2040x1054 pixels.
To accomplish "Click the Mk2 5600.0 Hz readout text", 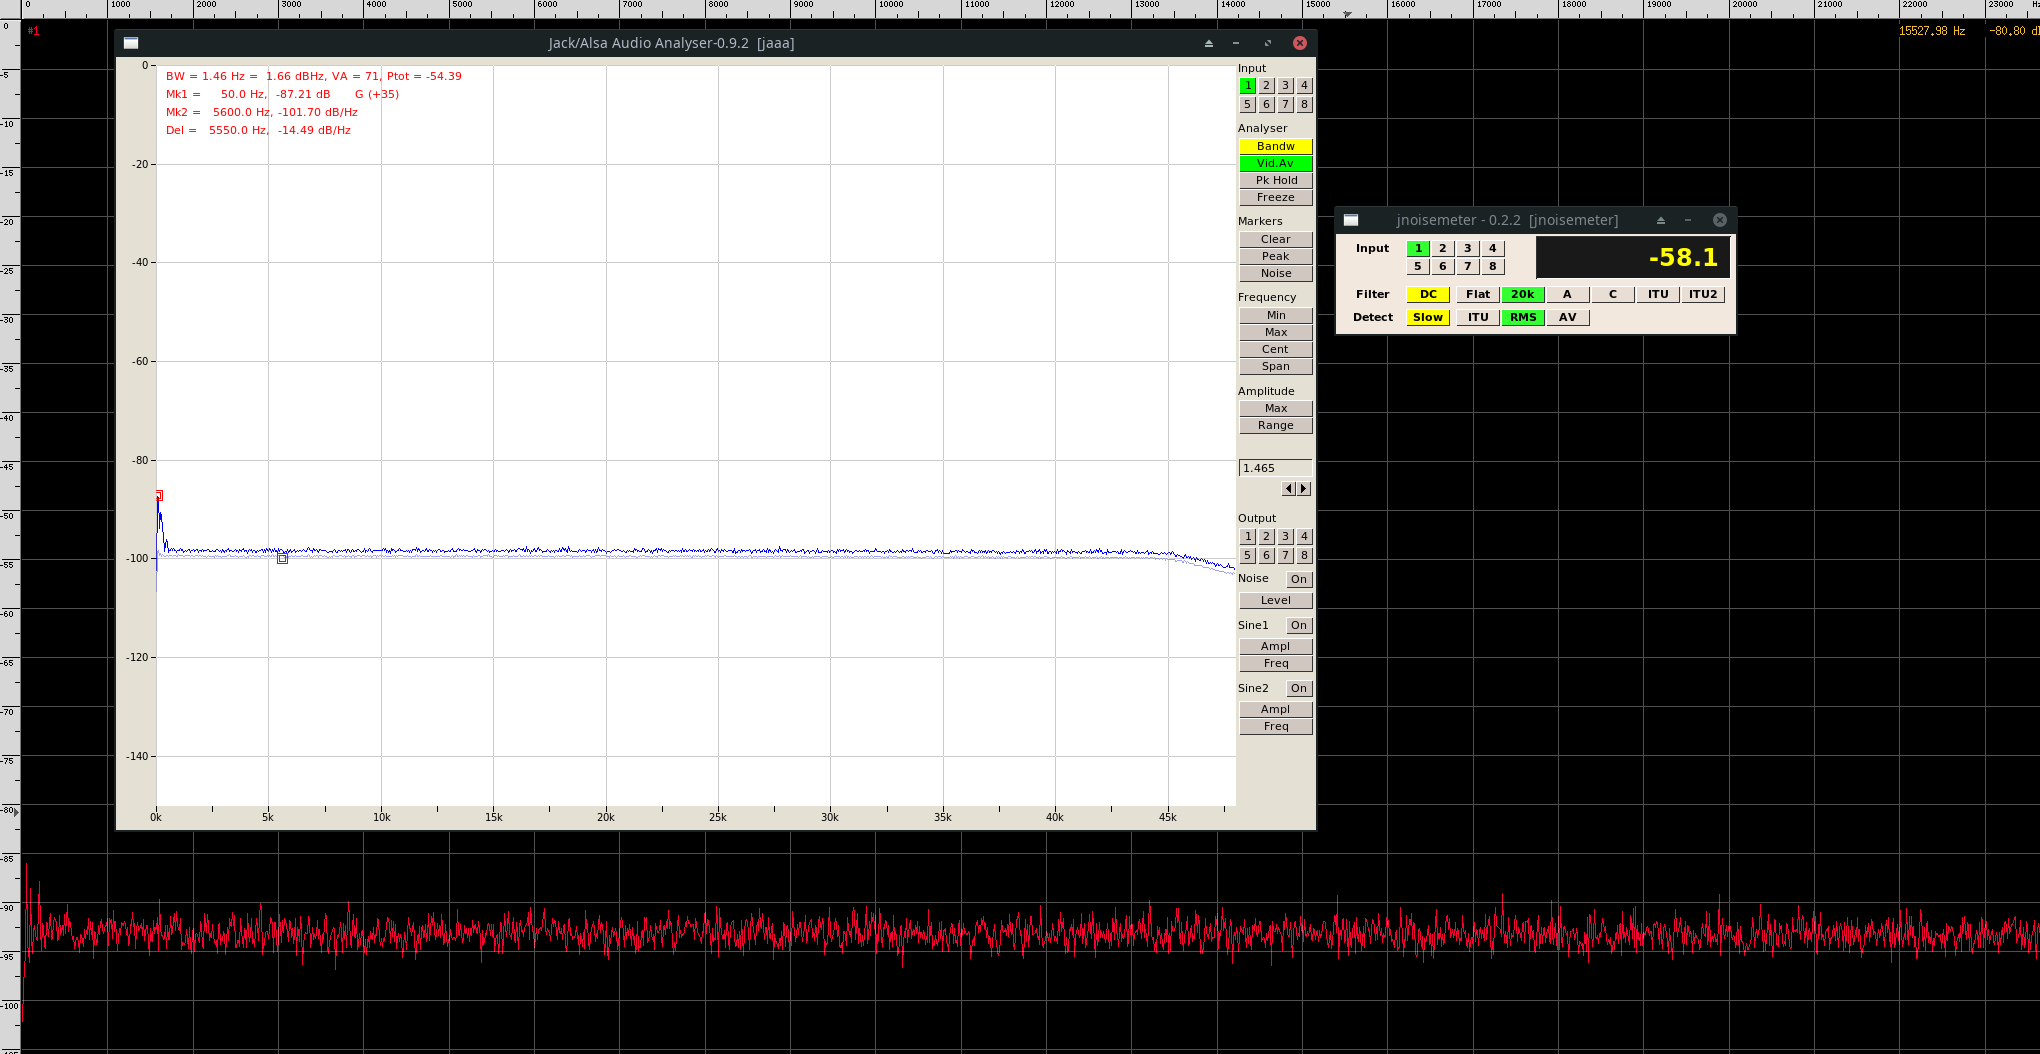I will point(262,112).
